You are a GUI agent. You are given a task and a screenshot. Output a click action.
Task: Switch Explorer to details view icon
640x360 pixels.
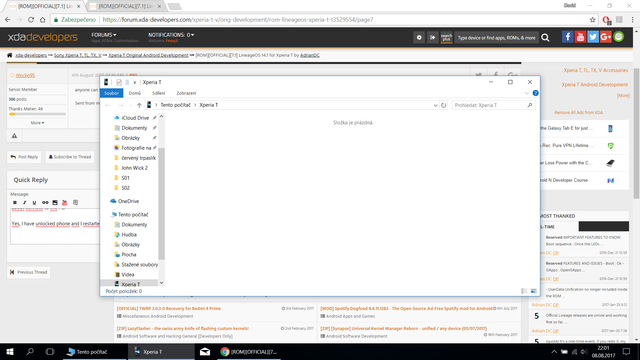524,291
